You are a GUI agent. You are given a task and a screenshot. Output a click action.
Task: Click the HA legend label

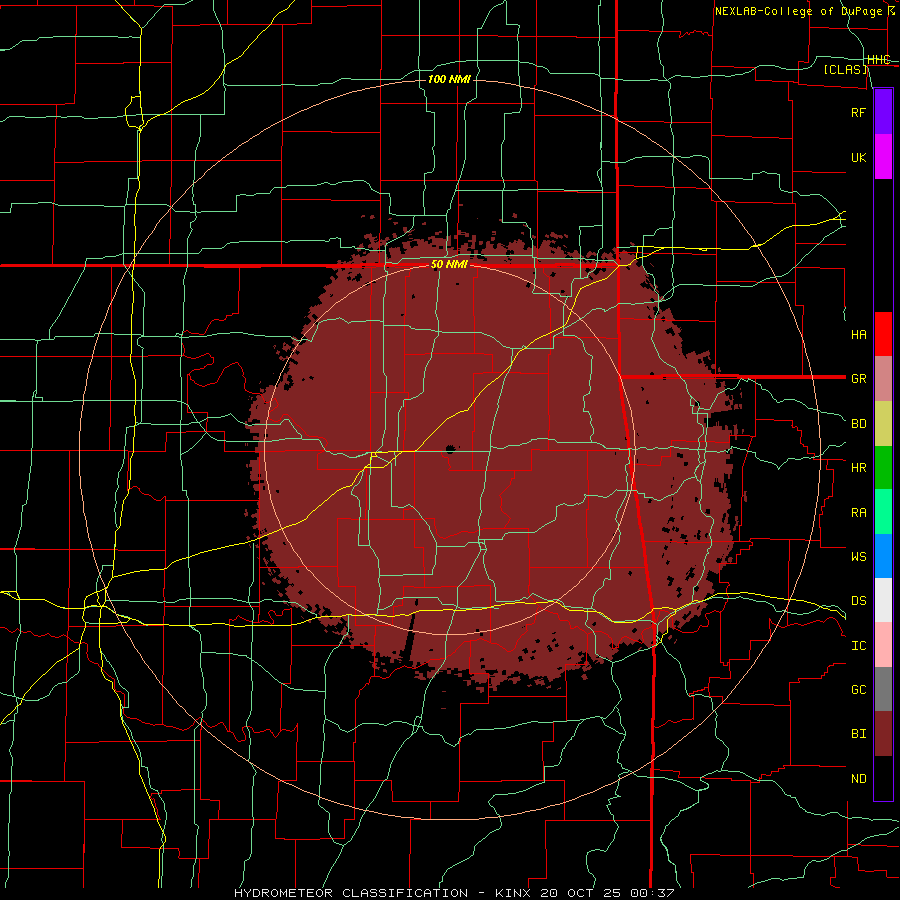click(x=858, y=335)
